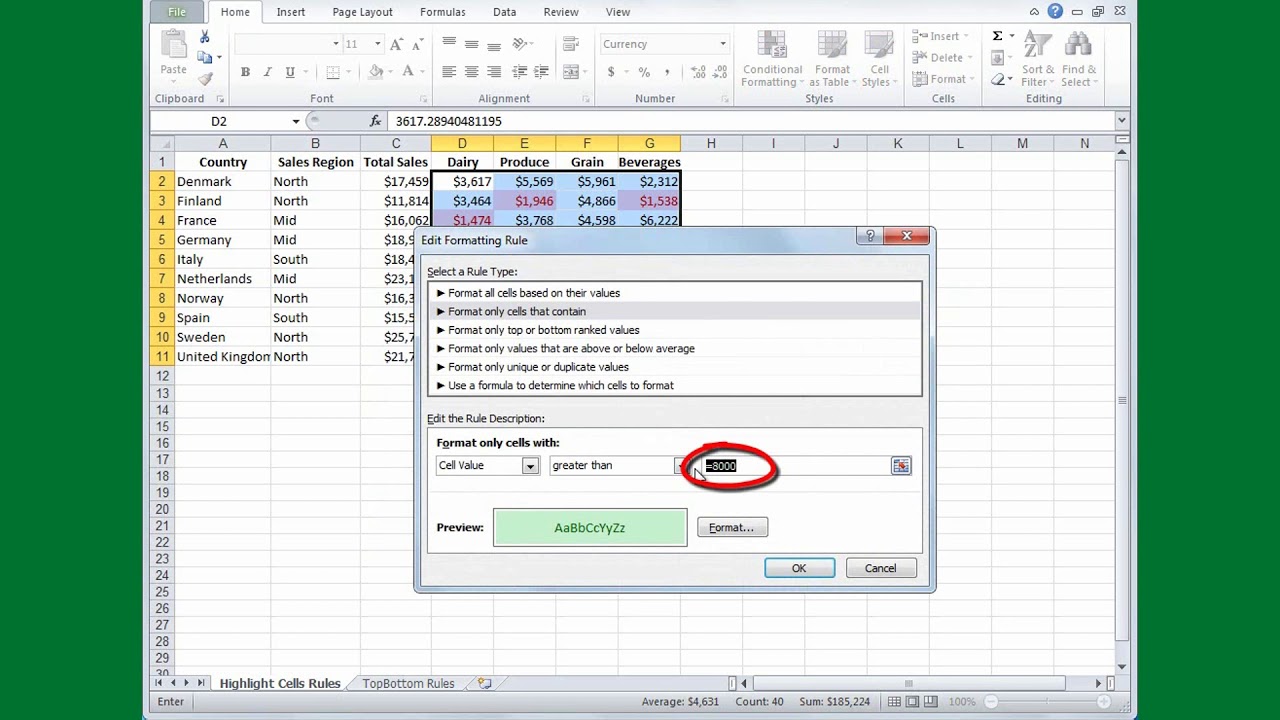Open the Cell Value dropdown
Viewport: 1280px width, 720px height.
pyautogui.click(x=529, y=466)
